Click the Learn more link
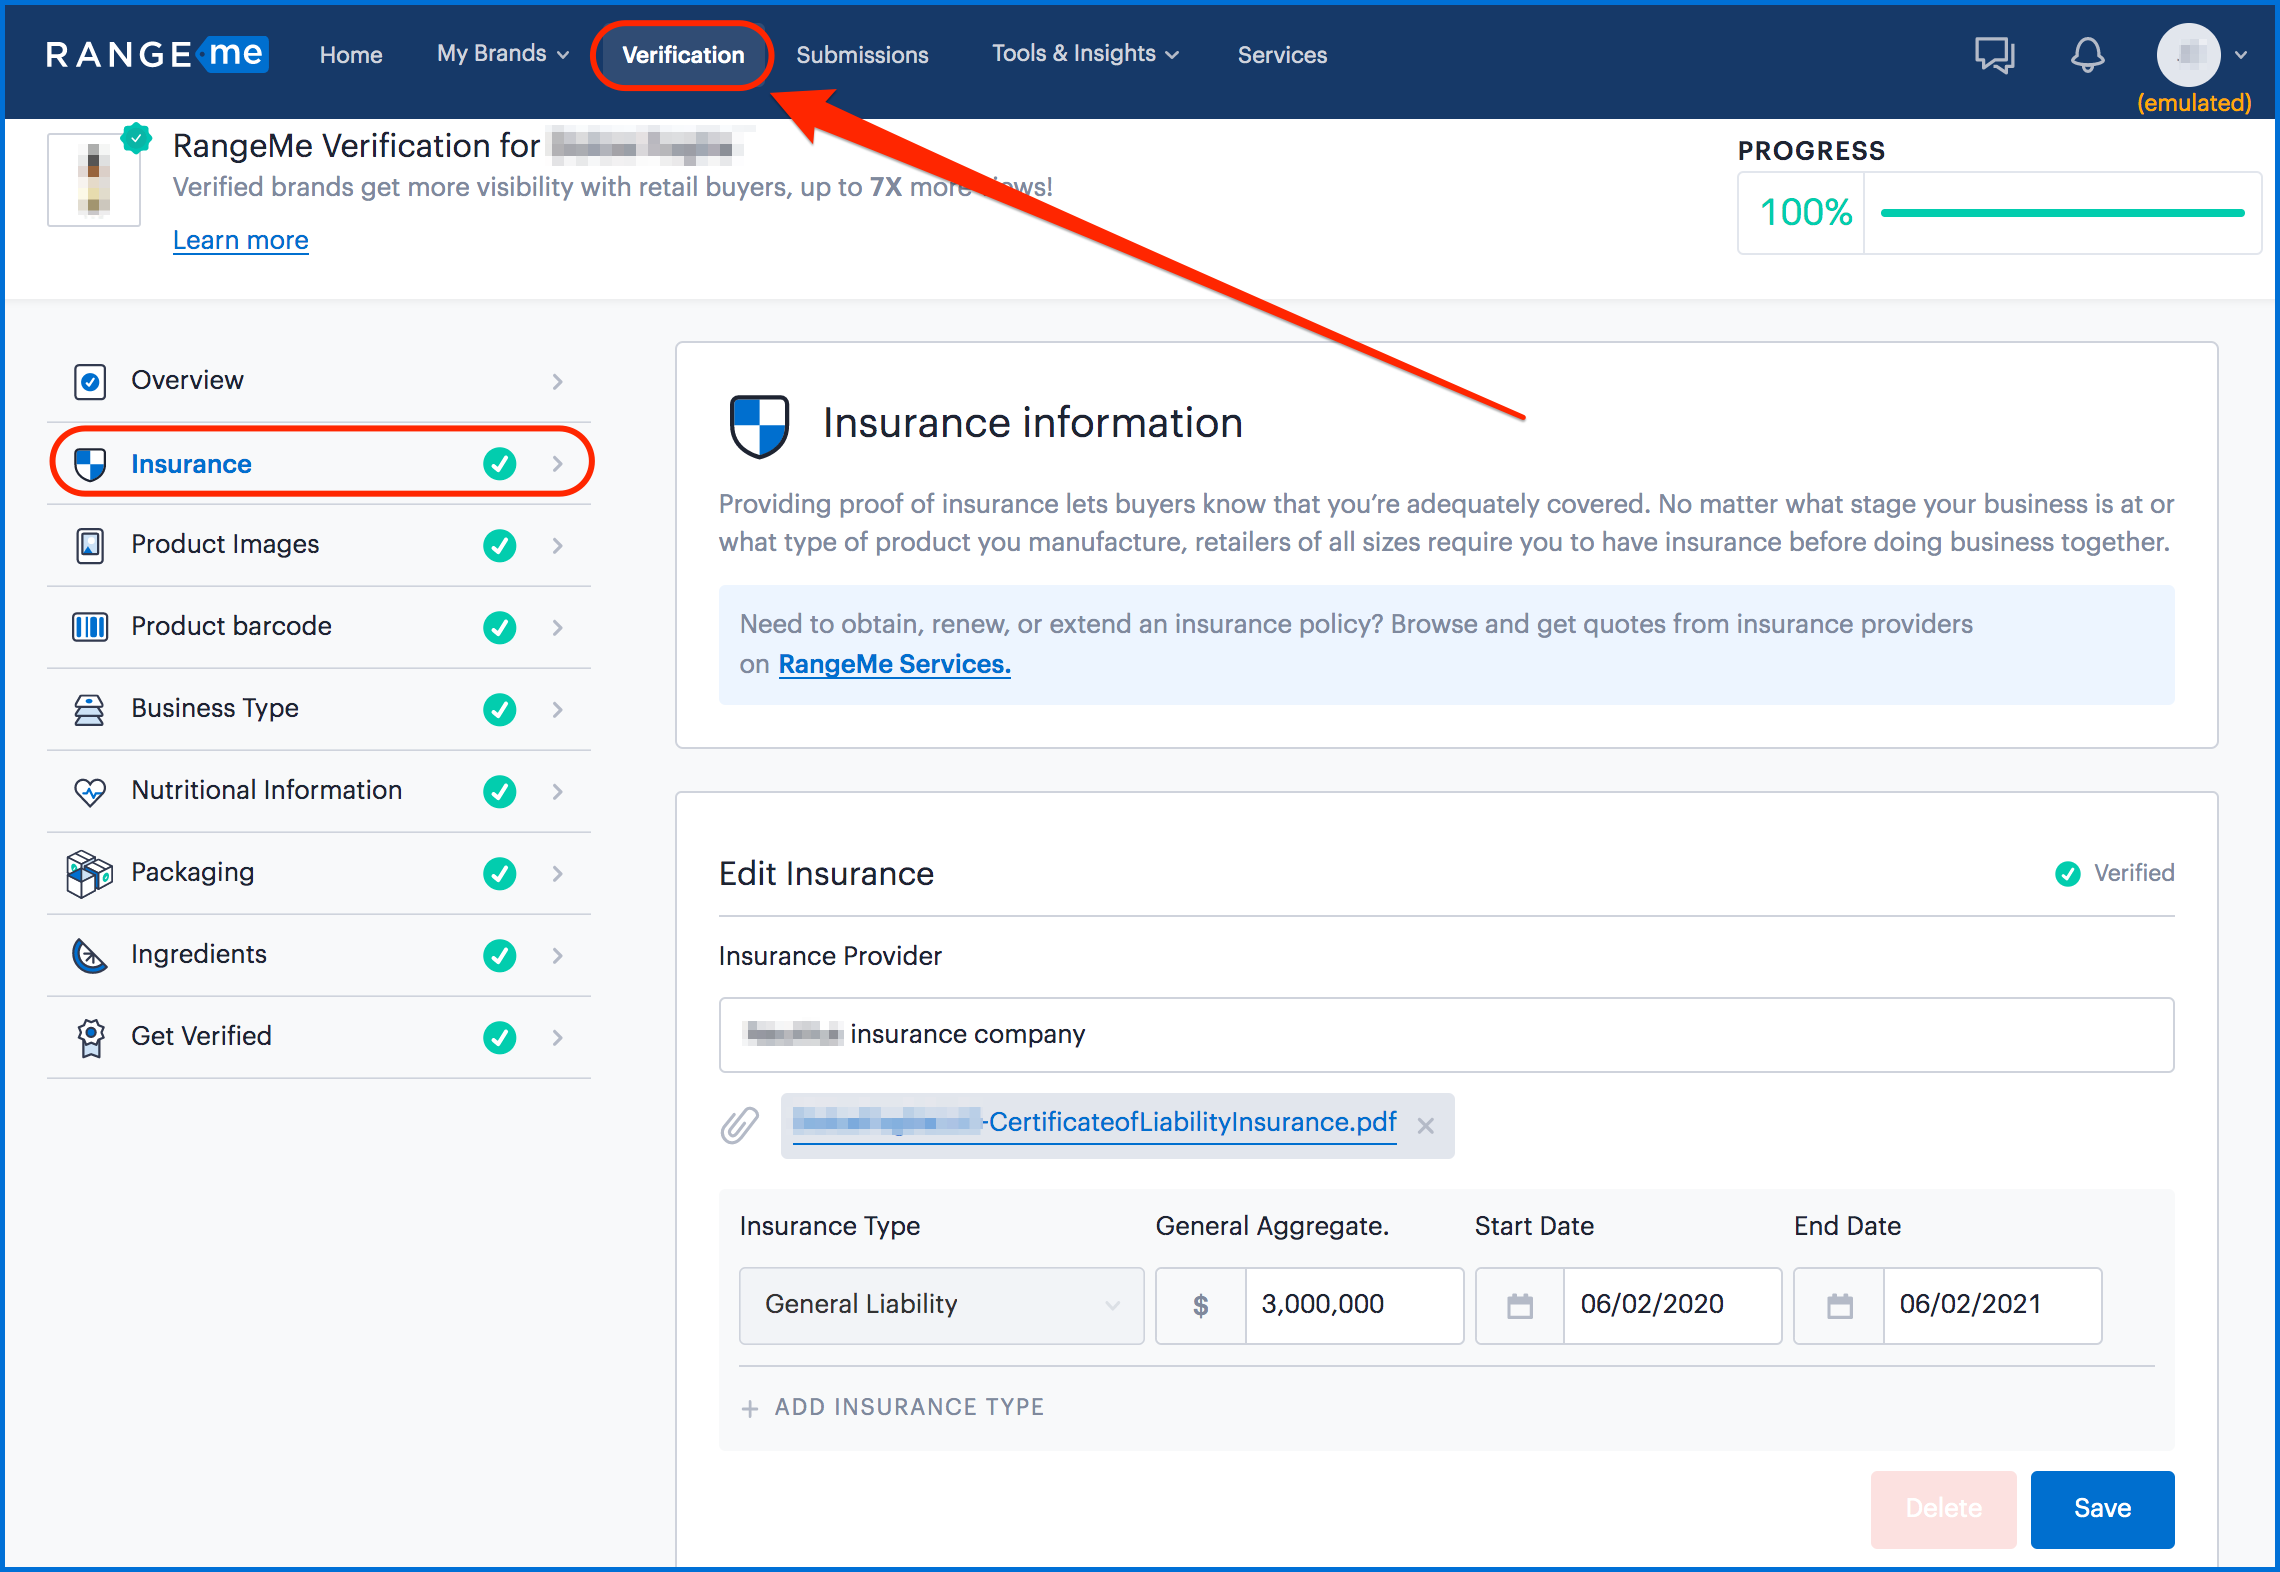The image size is (2280, 1572). click(x=240, y=240)
